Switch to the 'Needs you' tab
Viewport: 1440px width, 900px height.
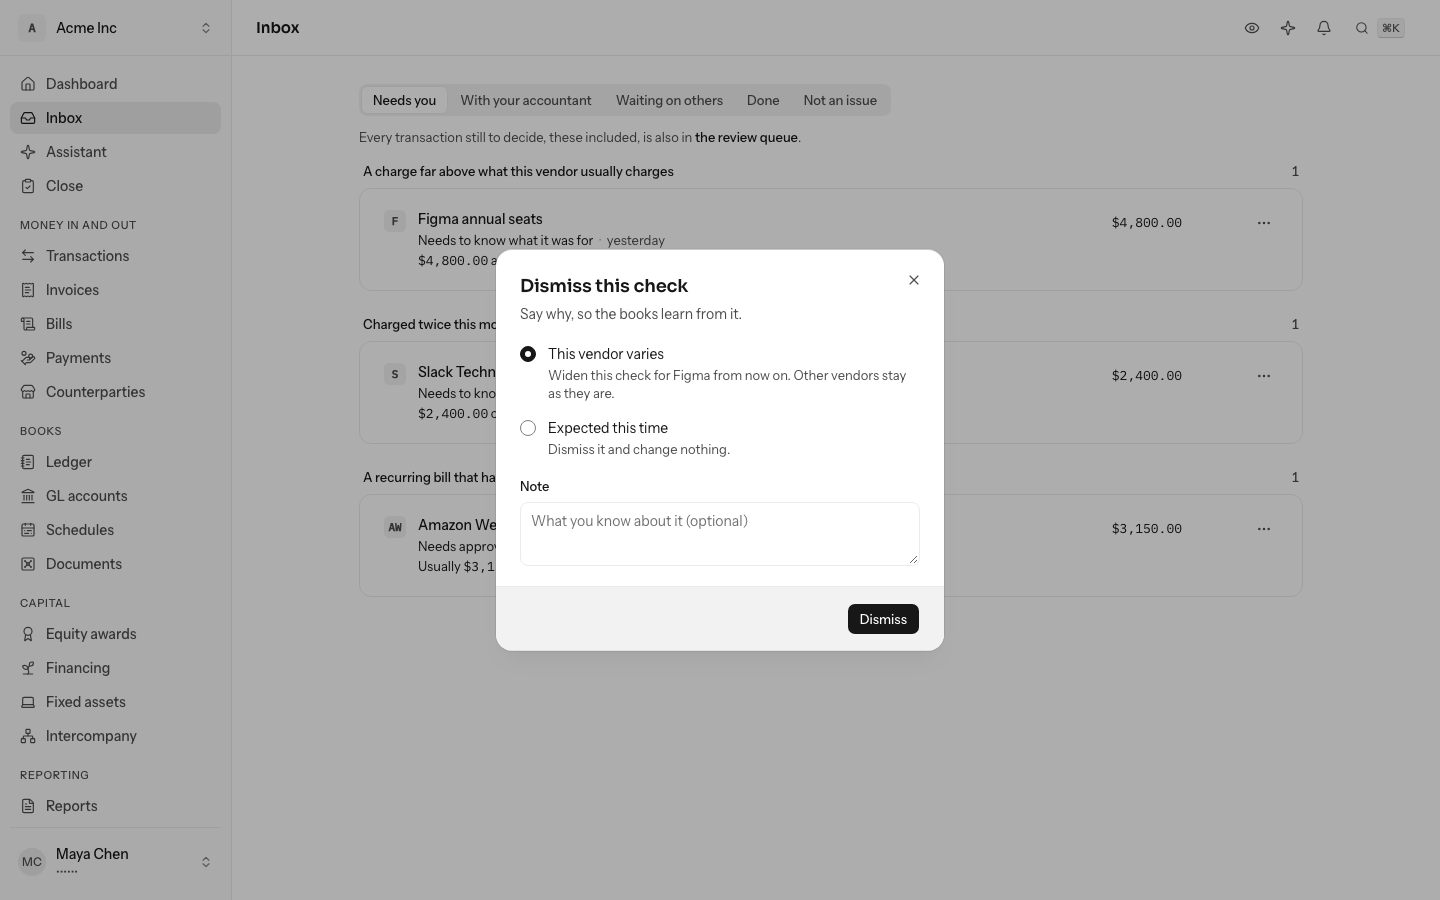pos(404,100)
